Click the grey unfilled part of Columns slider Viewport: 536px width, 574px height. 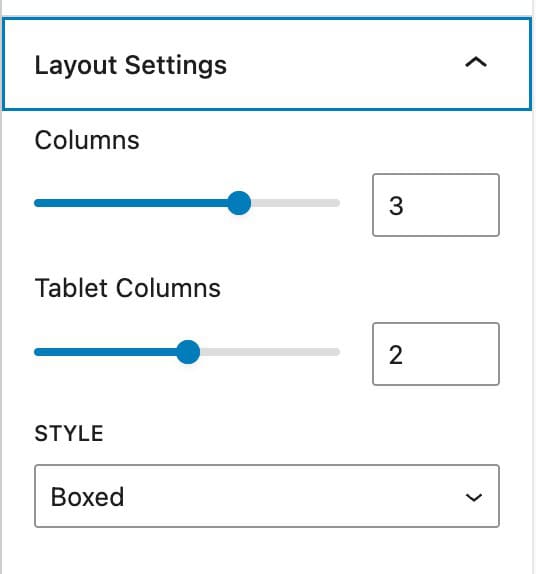(x=295, y=203)
